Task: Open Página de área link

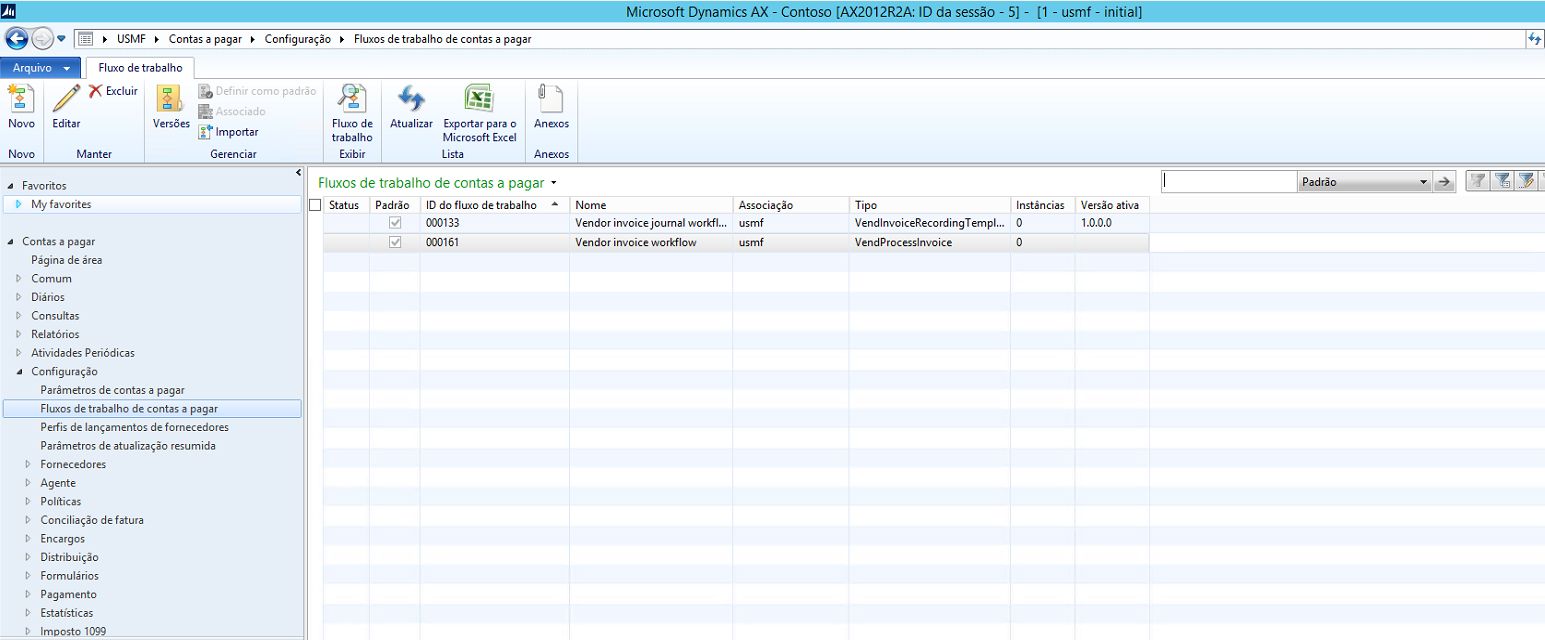Action: tap(66, 260)
